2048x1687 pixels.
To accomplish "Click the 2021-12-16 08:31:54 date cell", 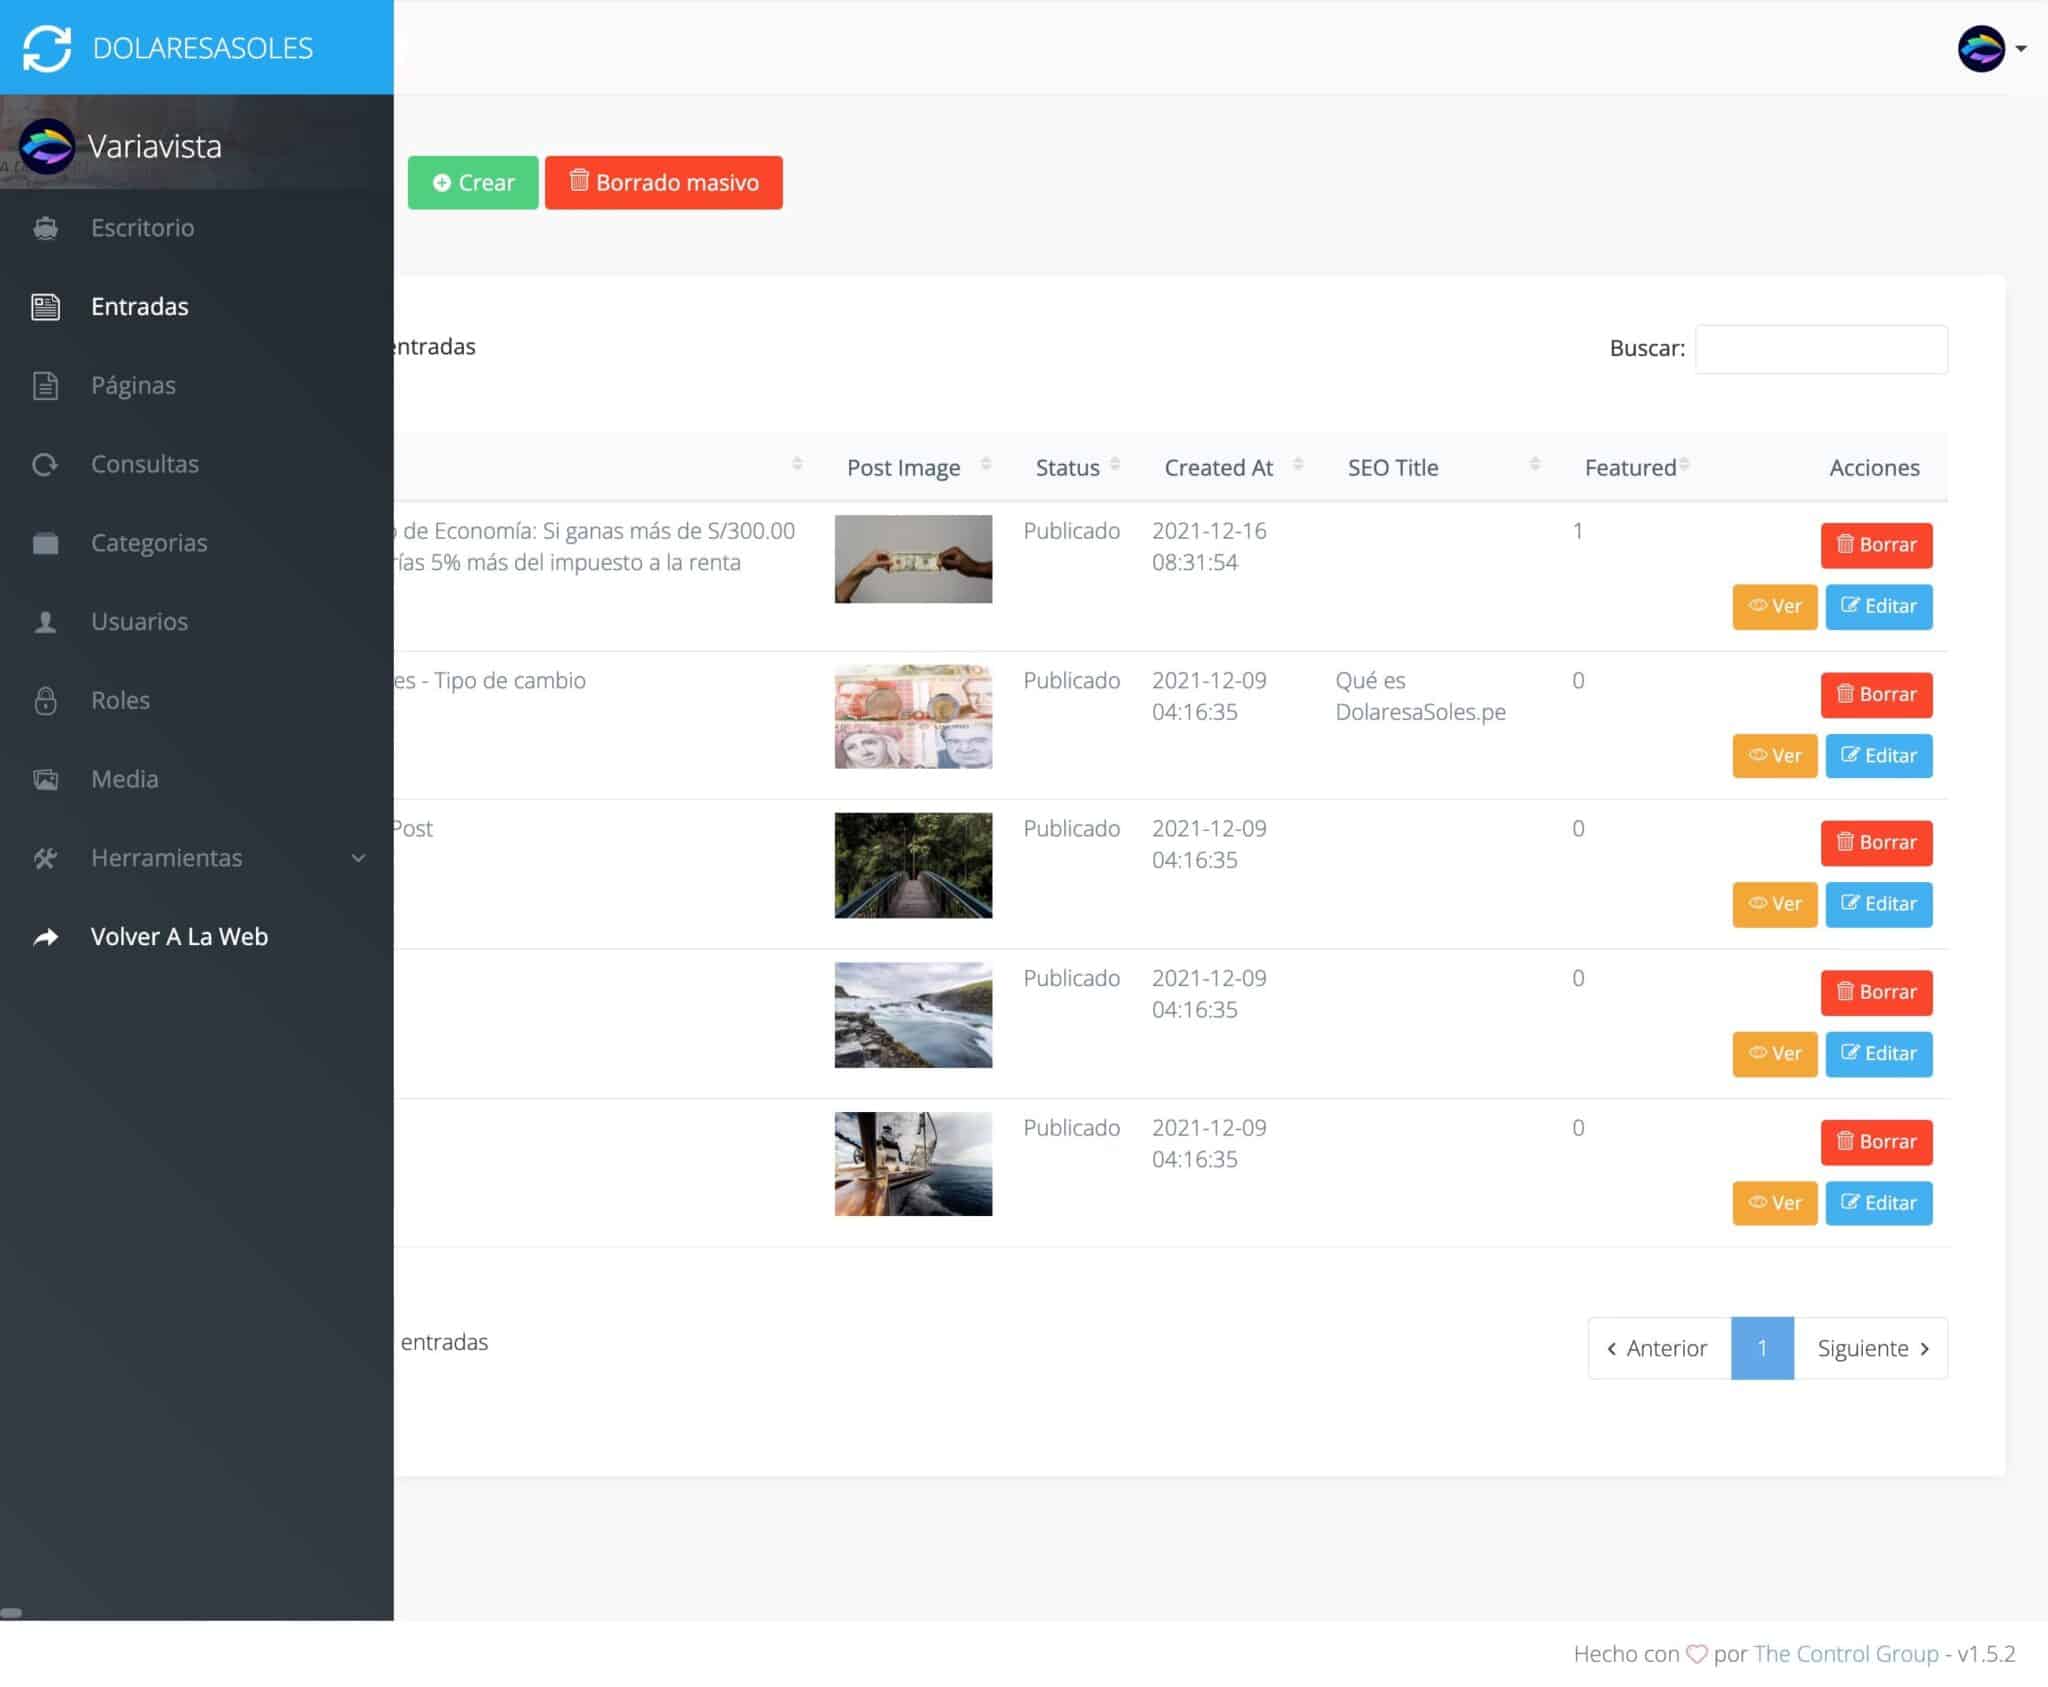I will click(x=1209, y=547).
